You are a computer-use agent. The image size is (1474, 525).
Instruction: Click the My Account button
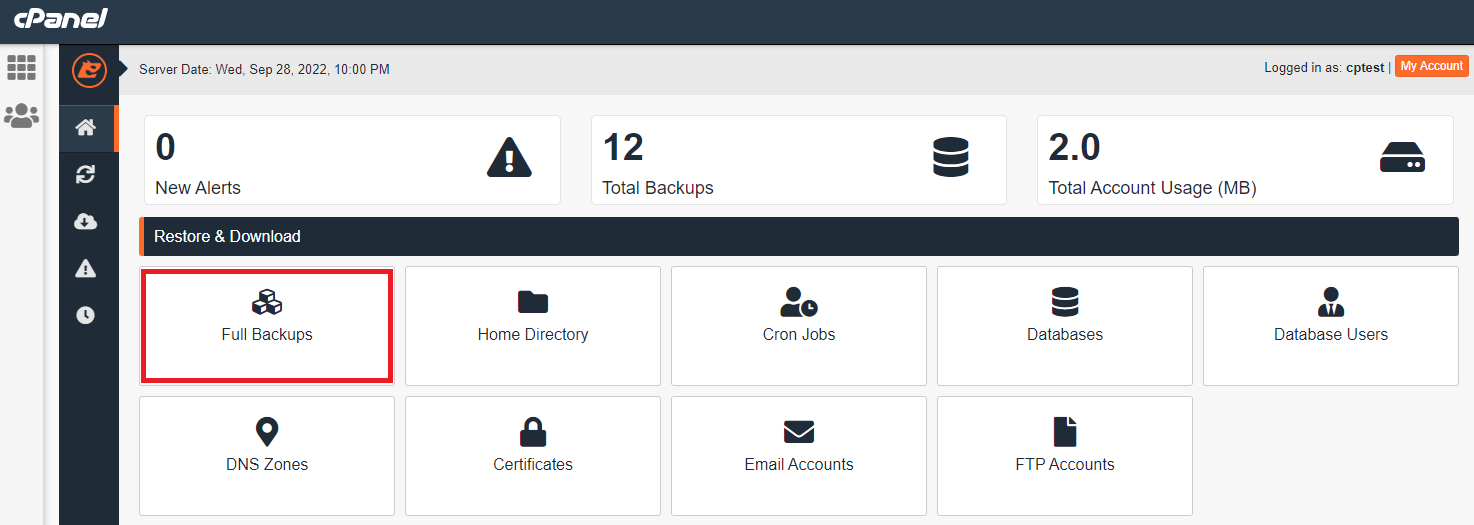point(1431,66)
